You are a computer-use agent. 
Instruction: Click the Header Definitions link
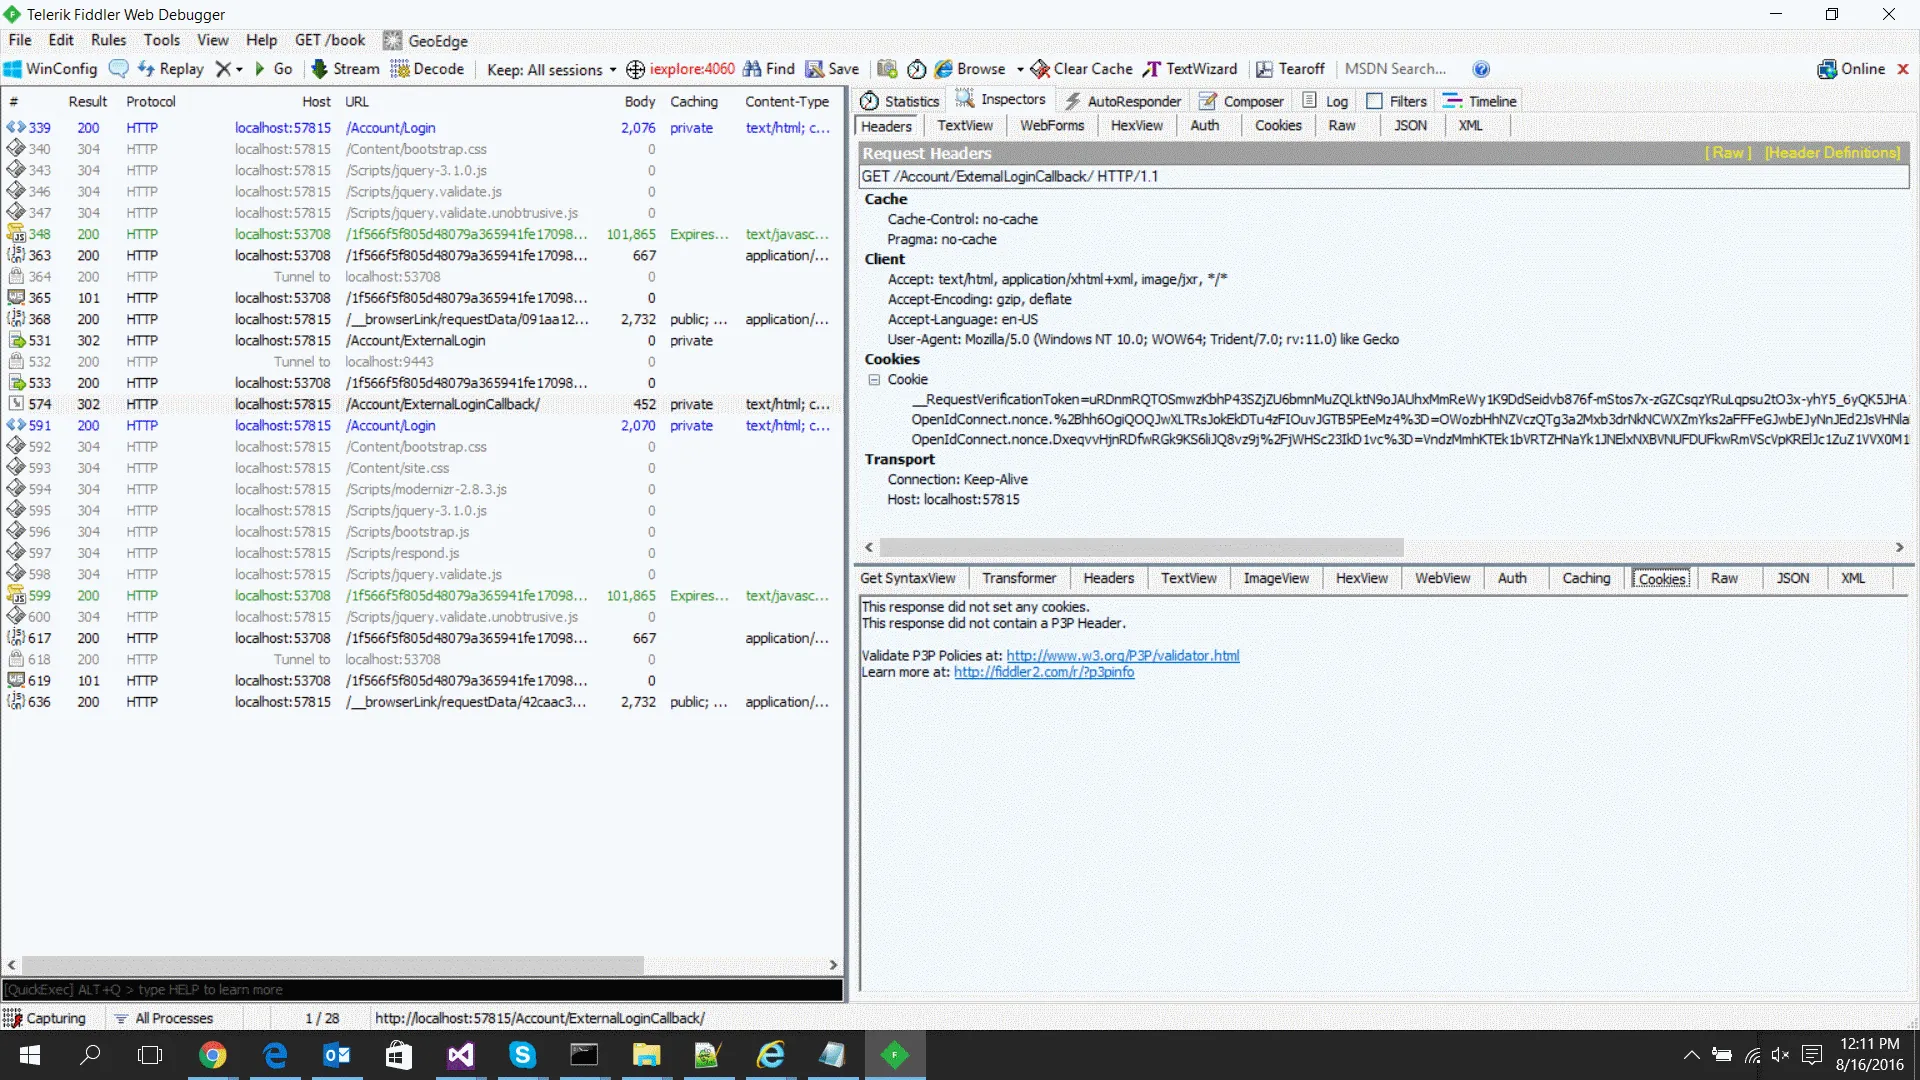(1832, 153)
